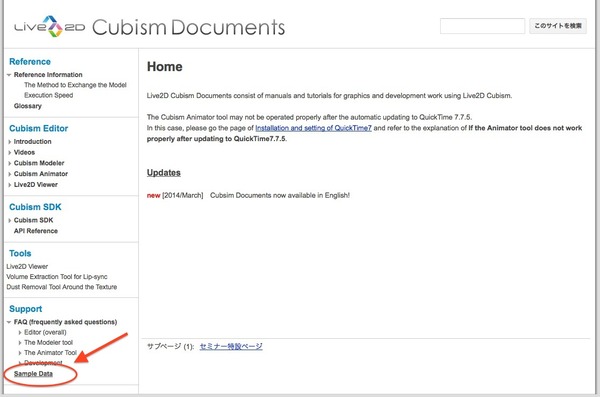Expand the Cubism SDK arrow
This screenshot has width=600, height=397.
9,220
